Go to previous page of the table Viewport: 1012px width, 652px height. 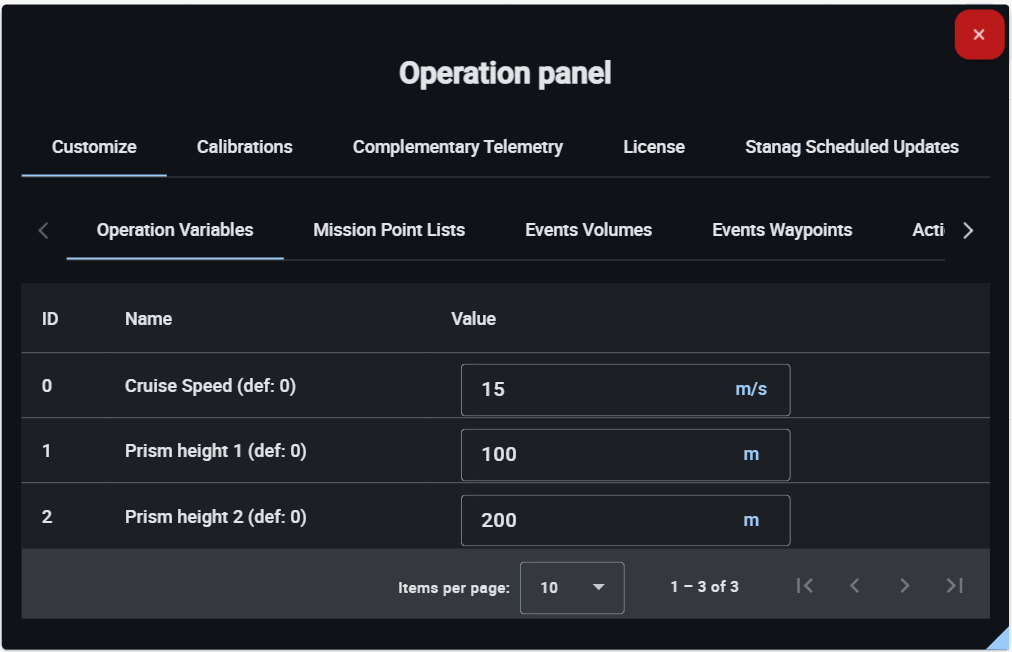coord(855,586)
